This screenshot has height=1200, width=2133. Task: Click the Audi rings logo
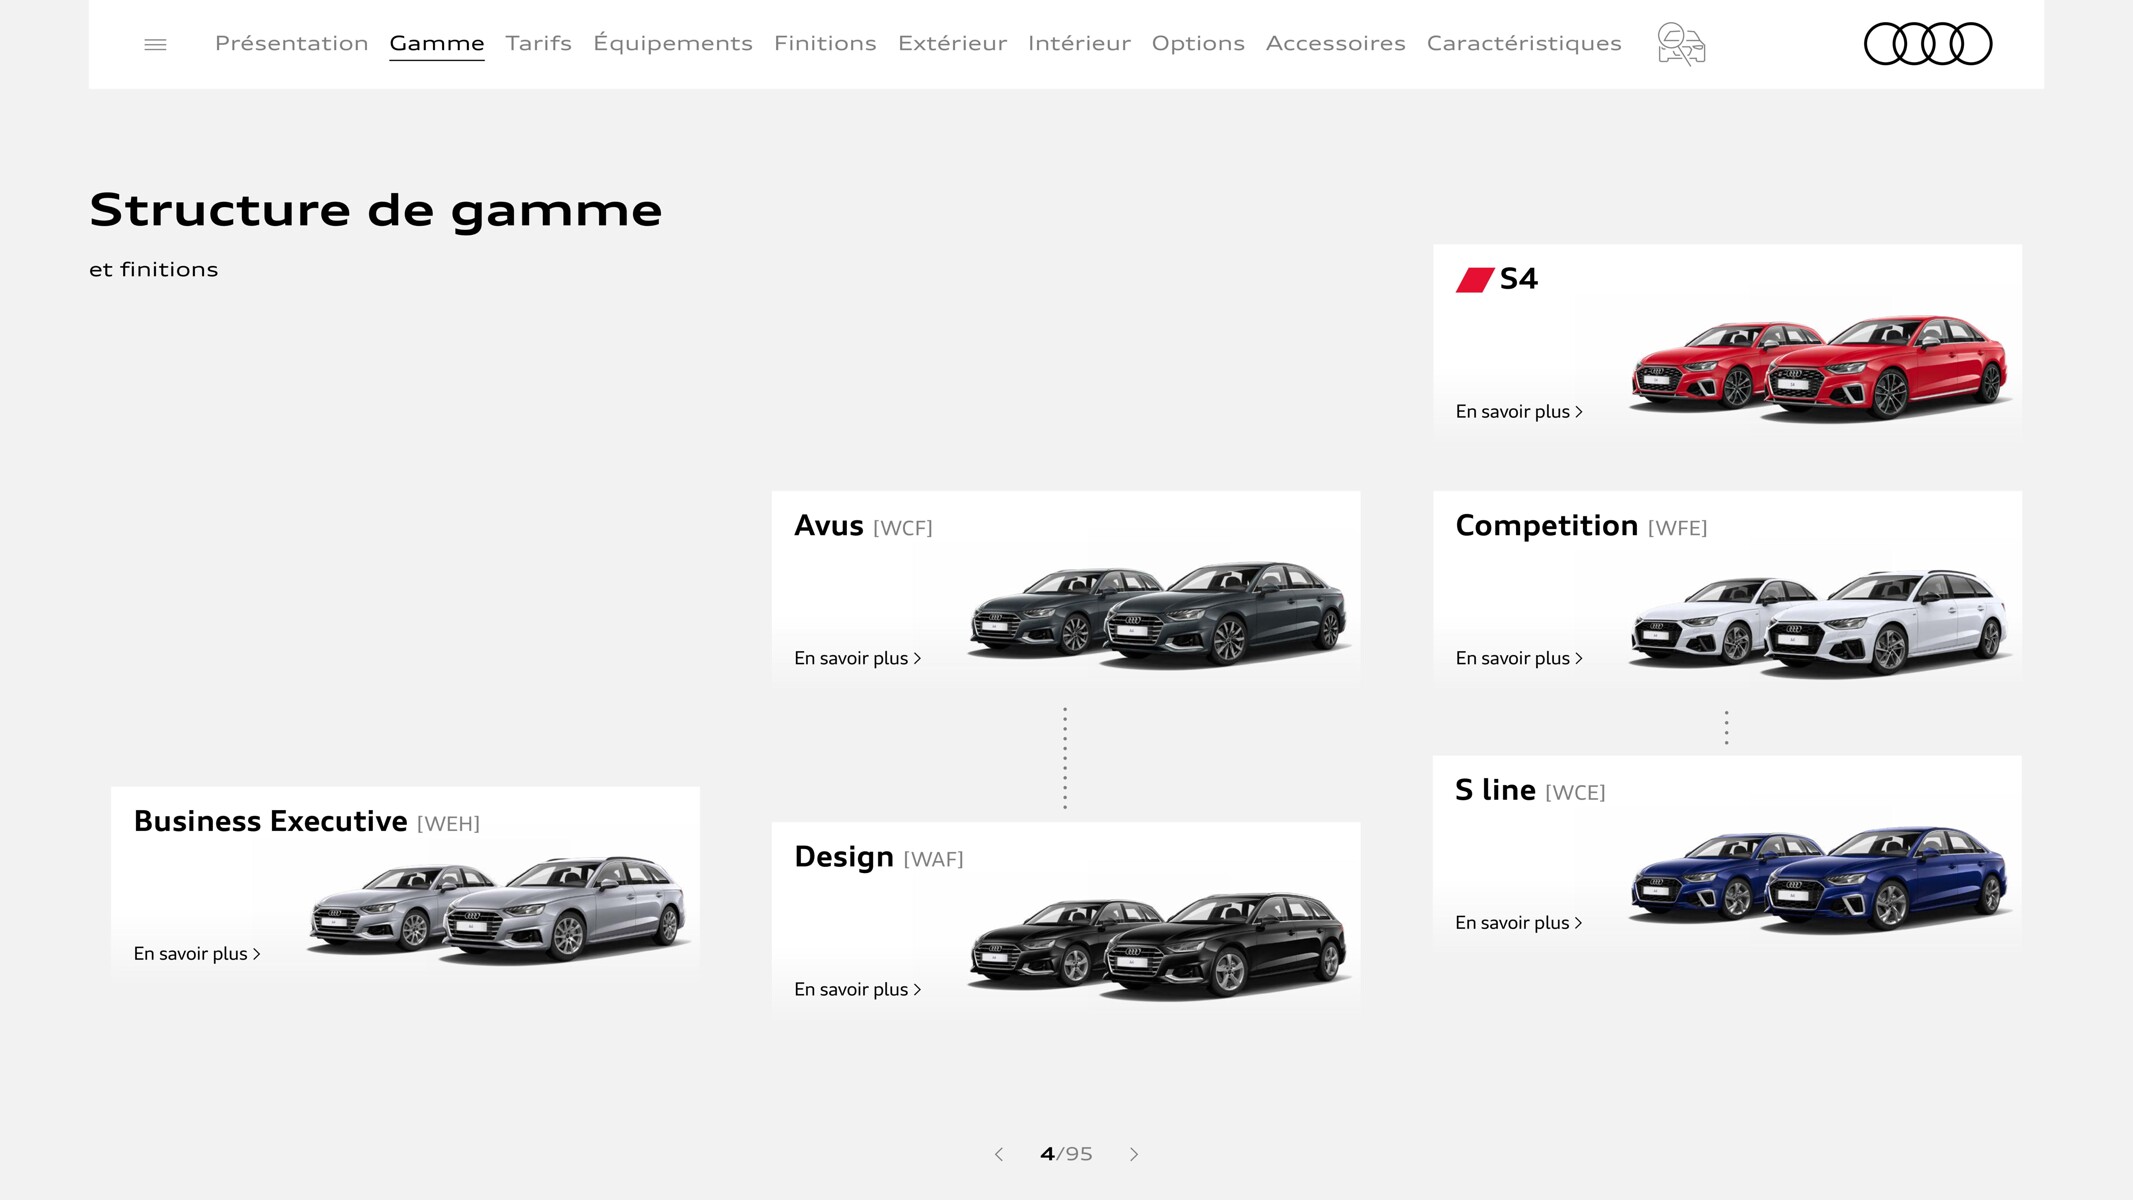(x=1928, y=44)
